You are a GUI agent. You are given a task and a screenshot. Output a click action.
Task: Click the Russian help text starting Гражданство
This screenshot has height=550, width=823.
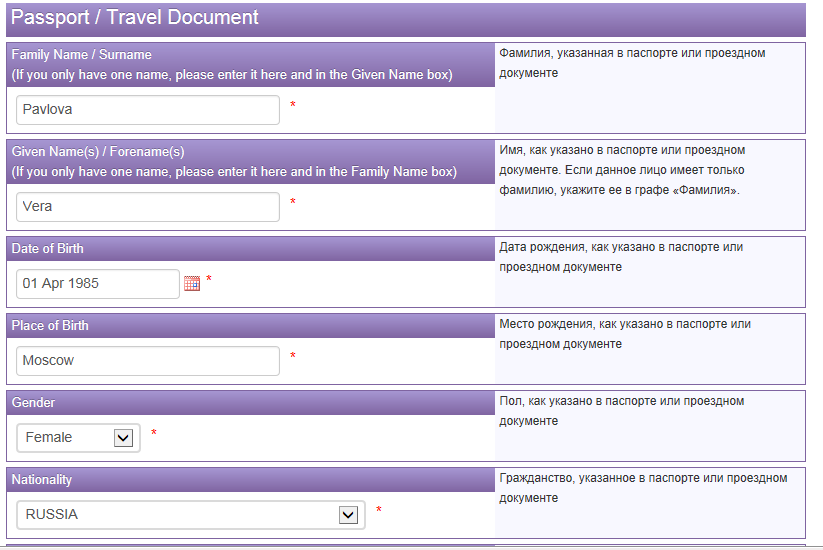pyautogui.click(x=643, y=488)
